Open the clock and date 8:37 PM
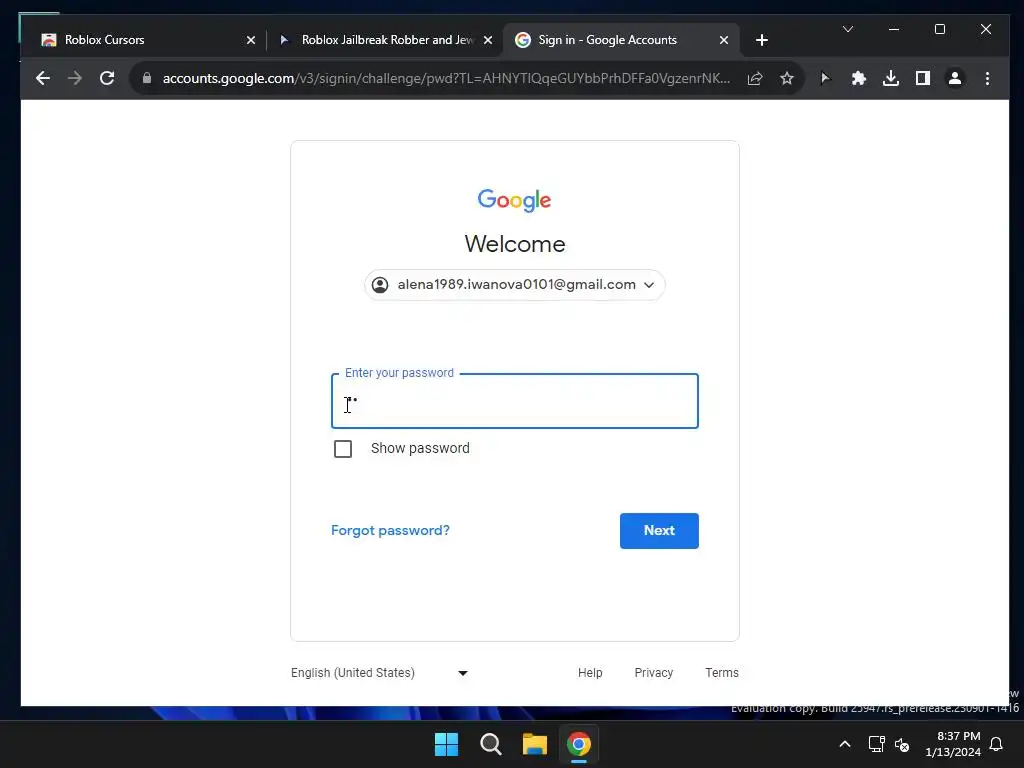Viewport: 1024px width, 768px height. click(953, 744)
